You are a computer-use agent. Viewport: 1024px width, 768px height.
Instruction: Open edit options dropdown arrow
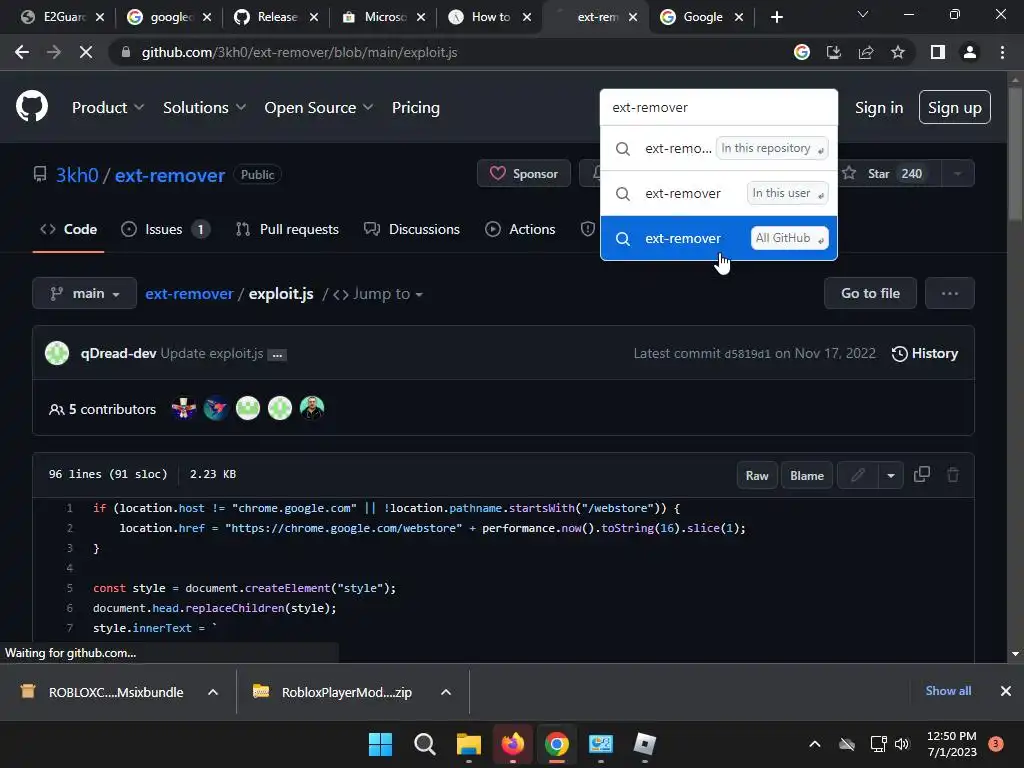click(x=891, y=475)
